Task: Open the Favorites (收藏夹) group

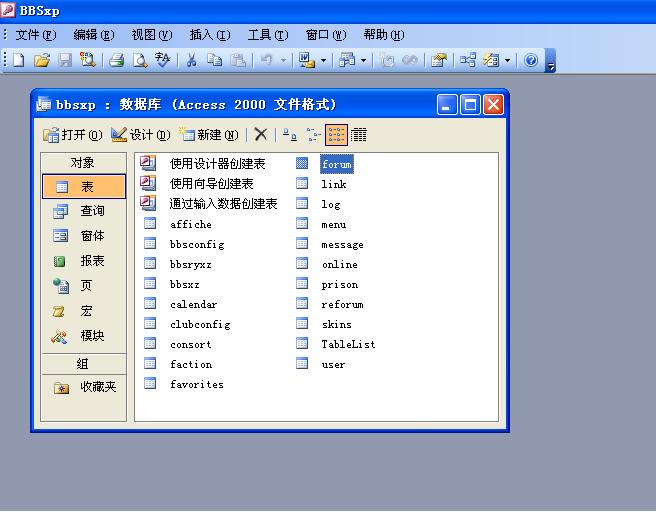Action: pyautogui.click(x=84, y=387)
